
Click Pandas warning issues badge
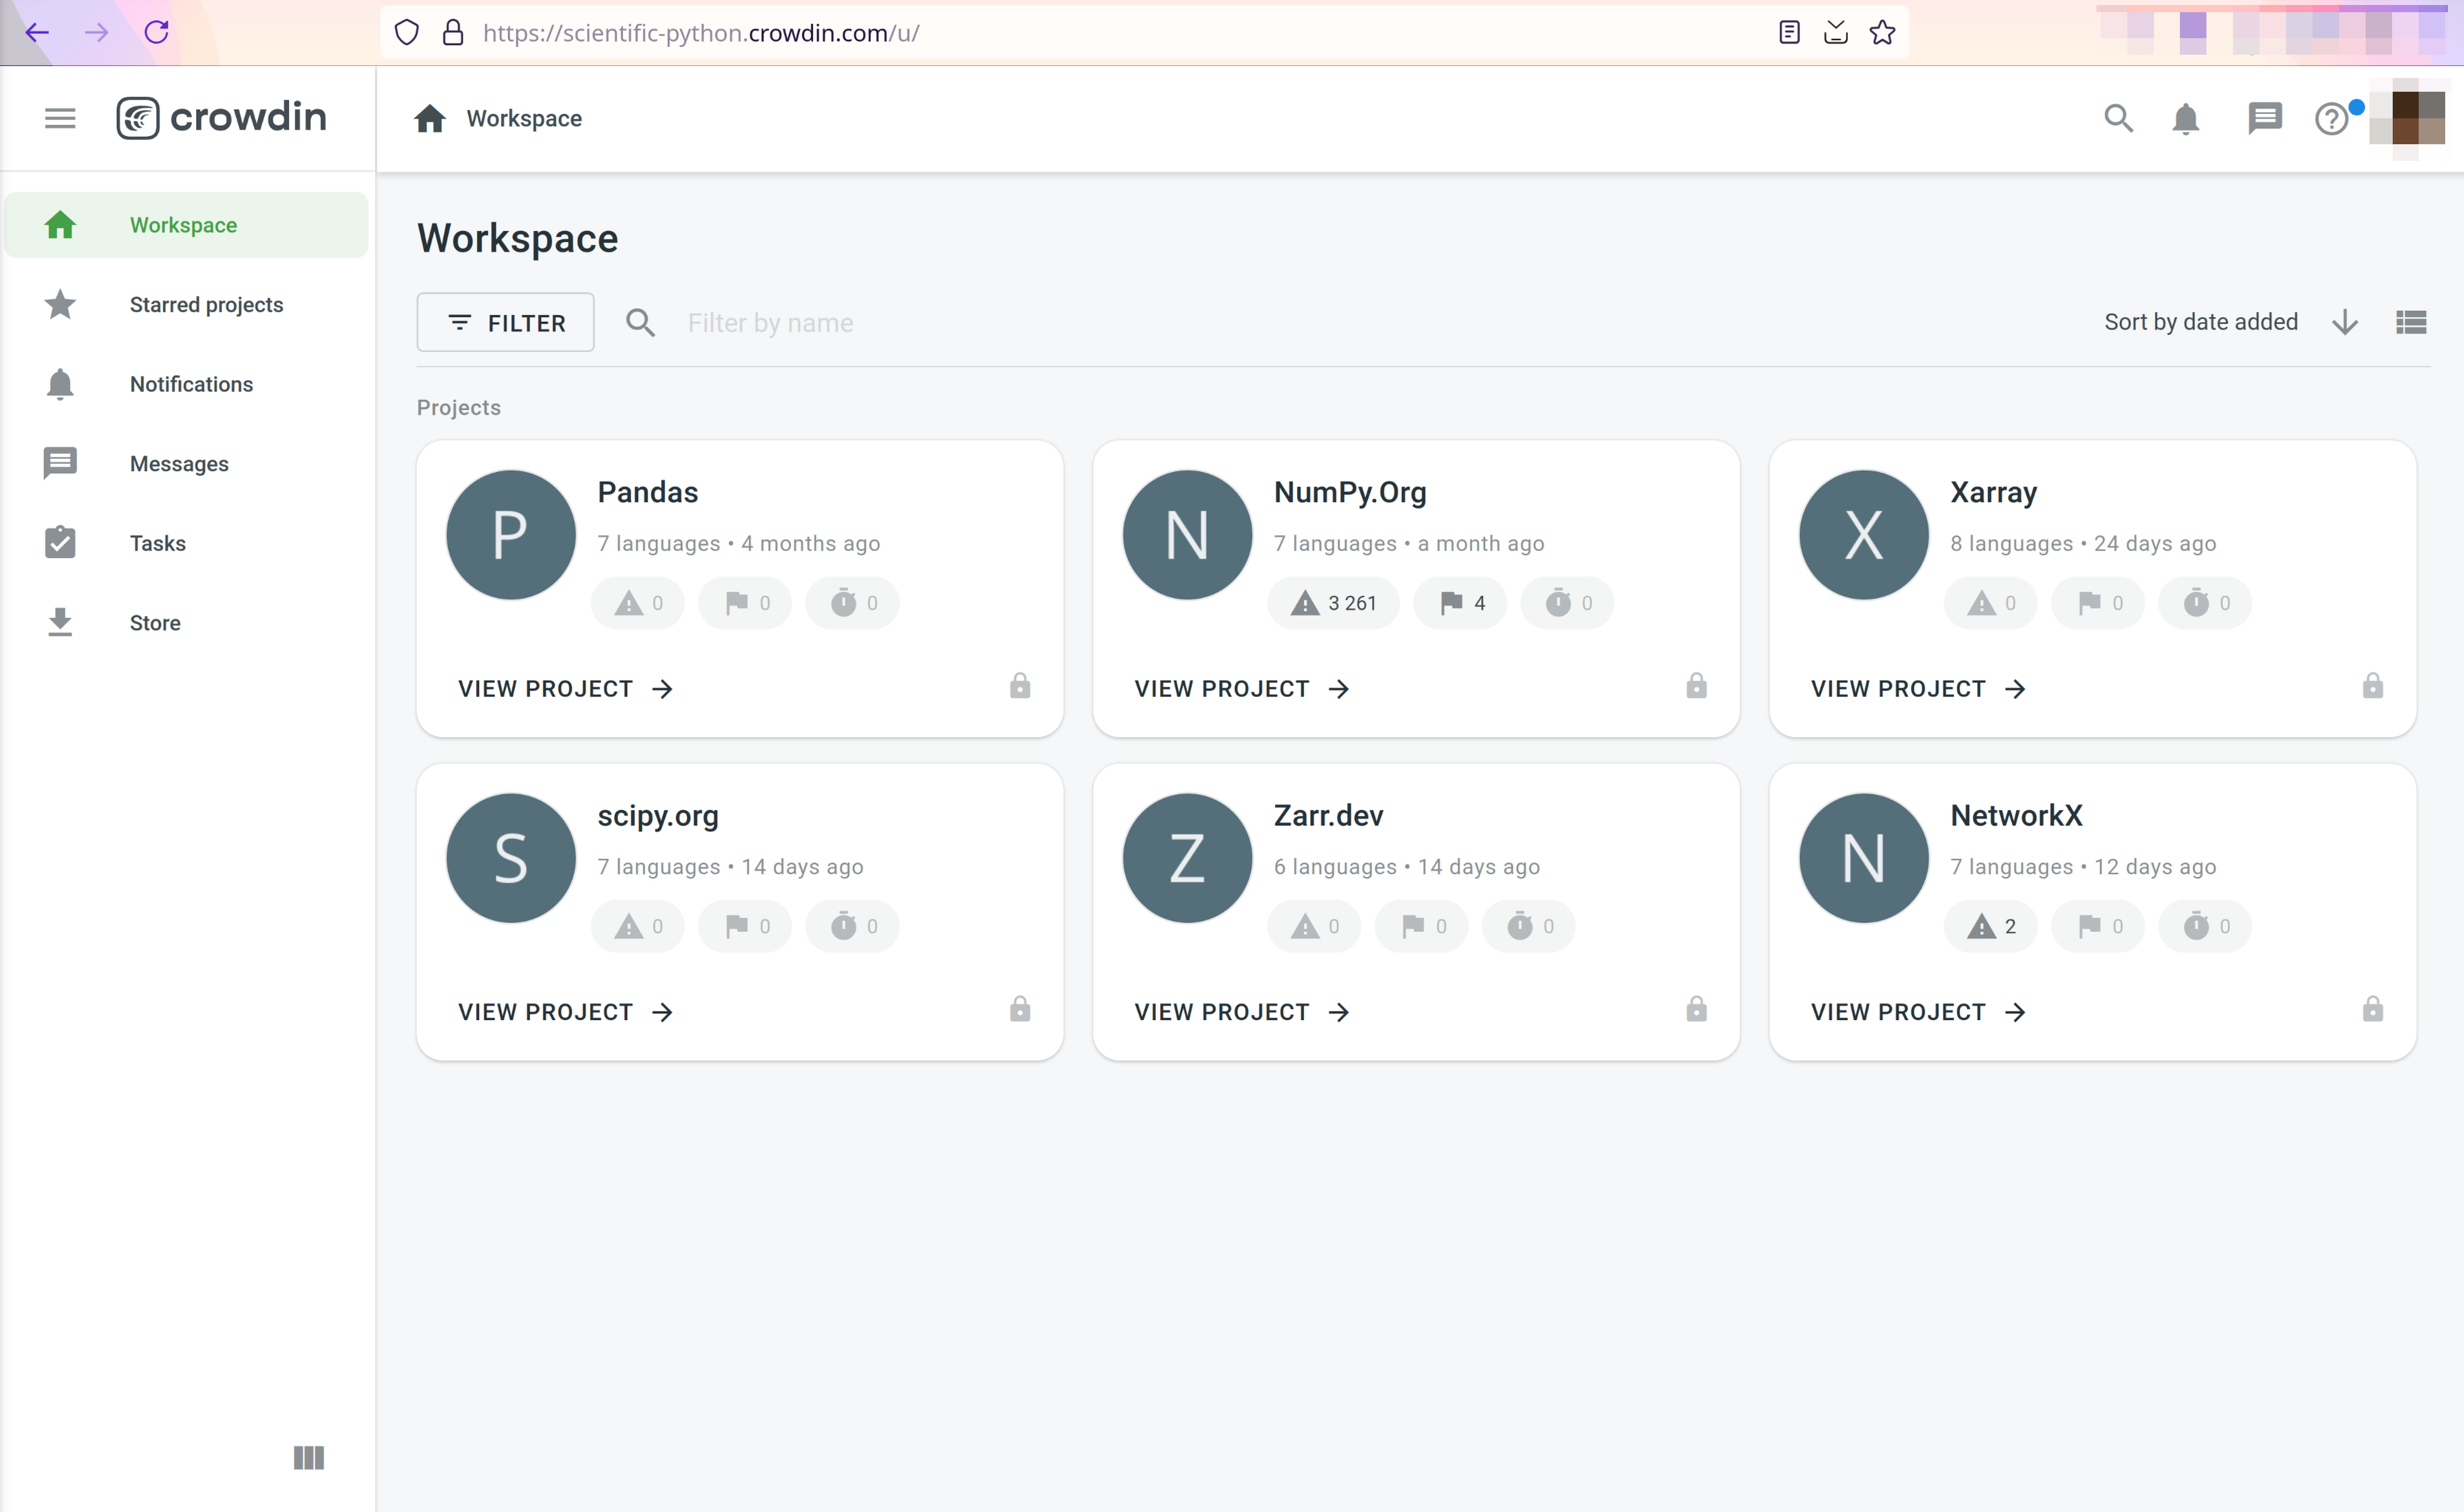[x=638, y=603]
